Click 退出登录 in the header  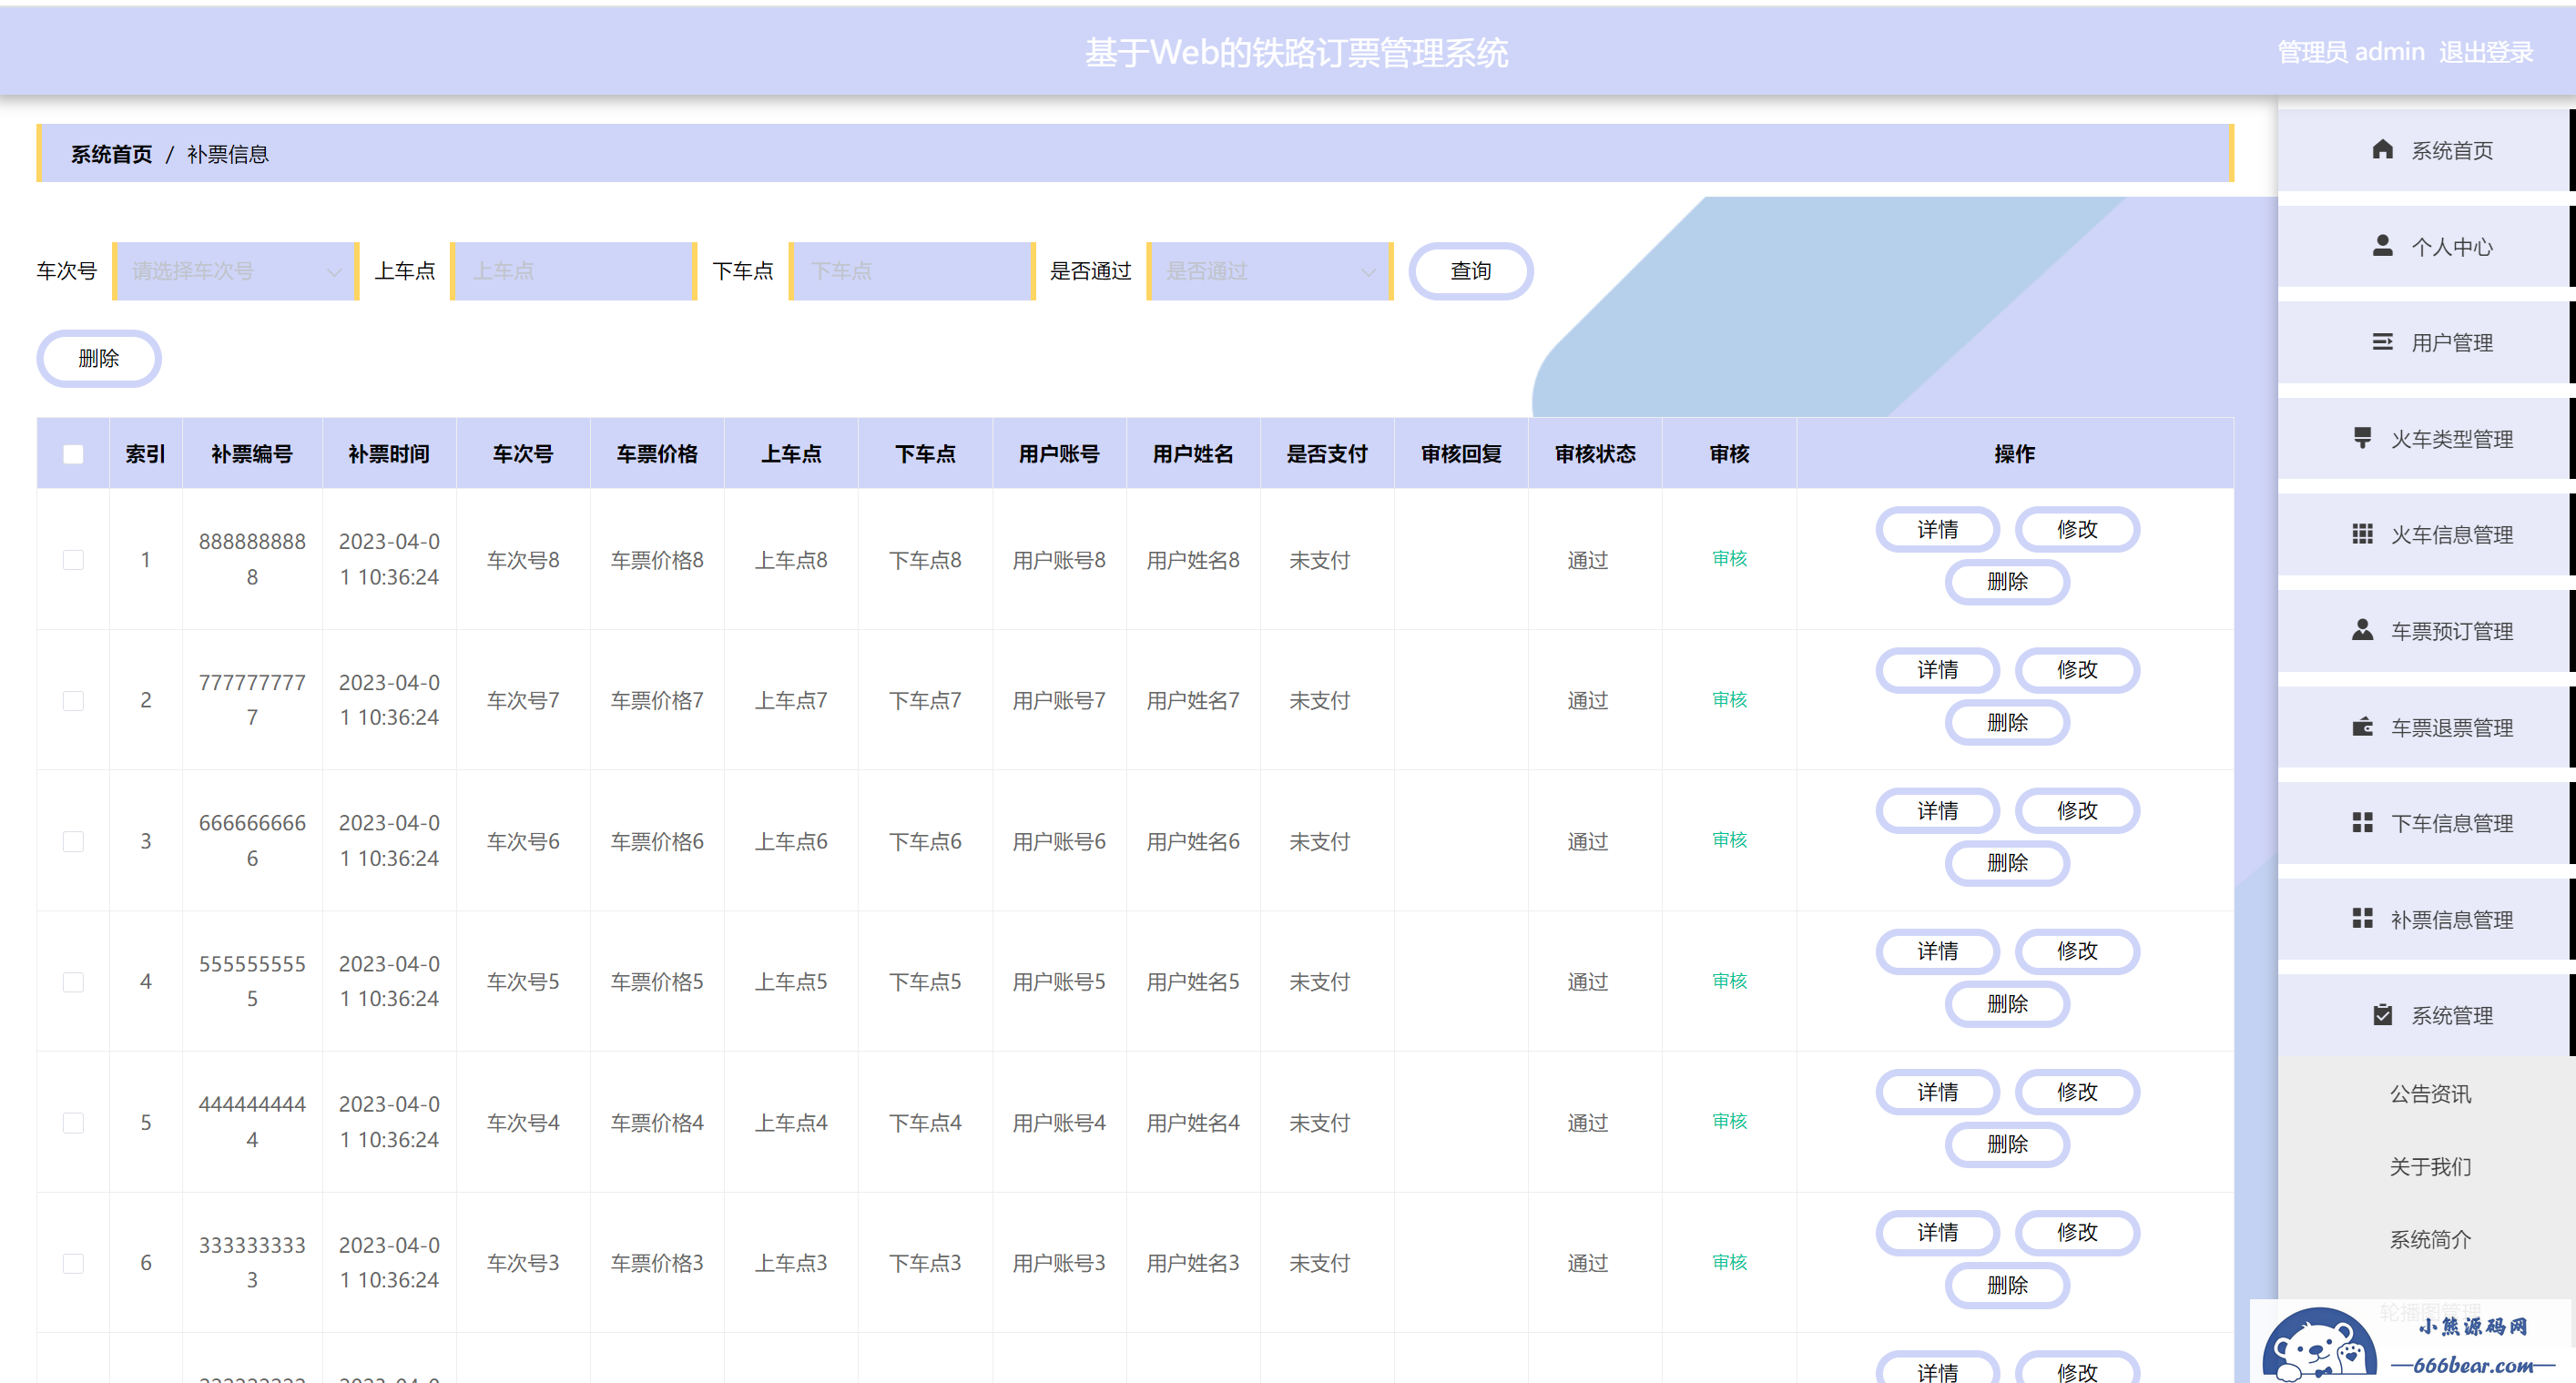click(x=2486, y=52)
